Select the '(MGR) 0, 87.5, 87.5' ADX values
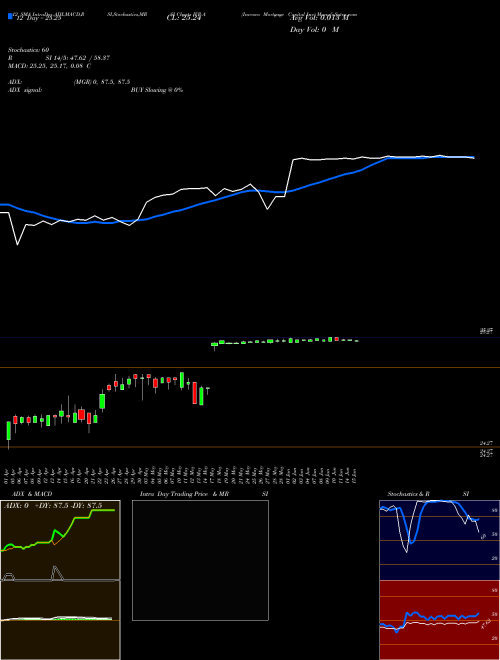Screen dimensions: 500x660 pos(102,82)
